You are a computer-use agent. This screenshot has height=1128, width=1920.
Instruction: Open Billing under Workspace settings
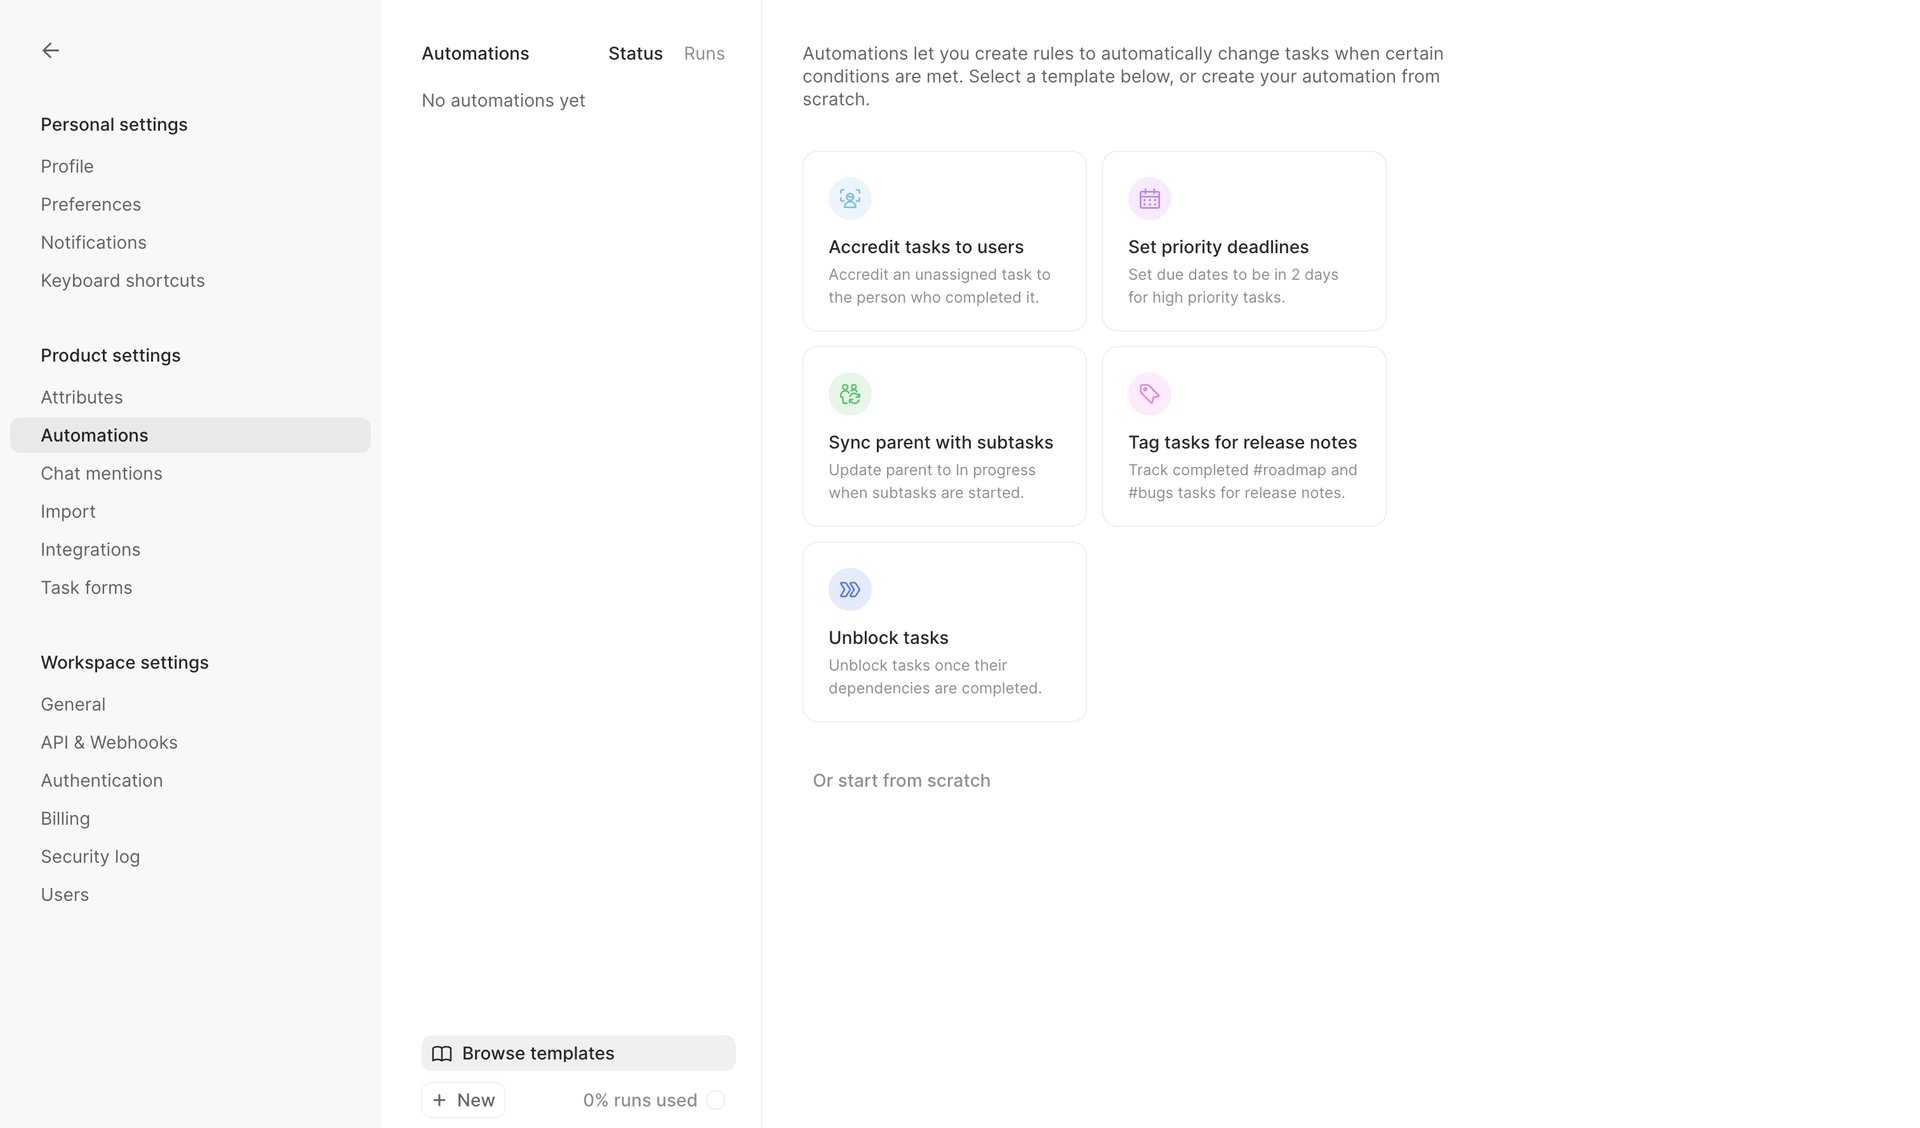pyautogui.click(x=65, y=818)
